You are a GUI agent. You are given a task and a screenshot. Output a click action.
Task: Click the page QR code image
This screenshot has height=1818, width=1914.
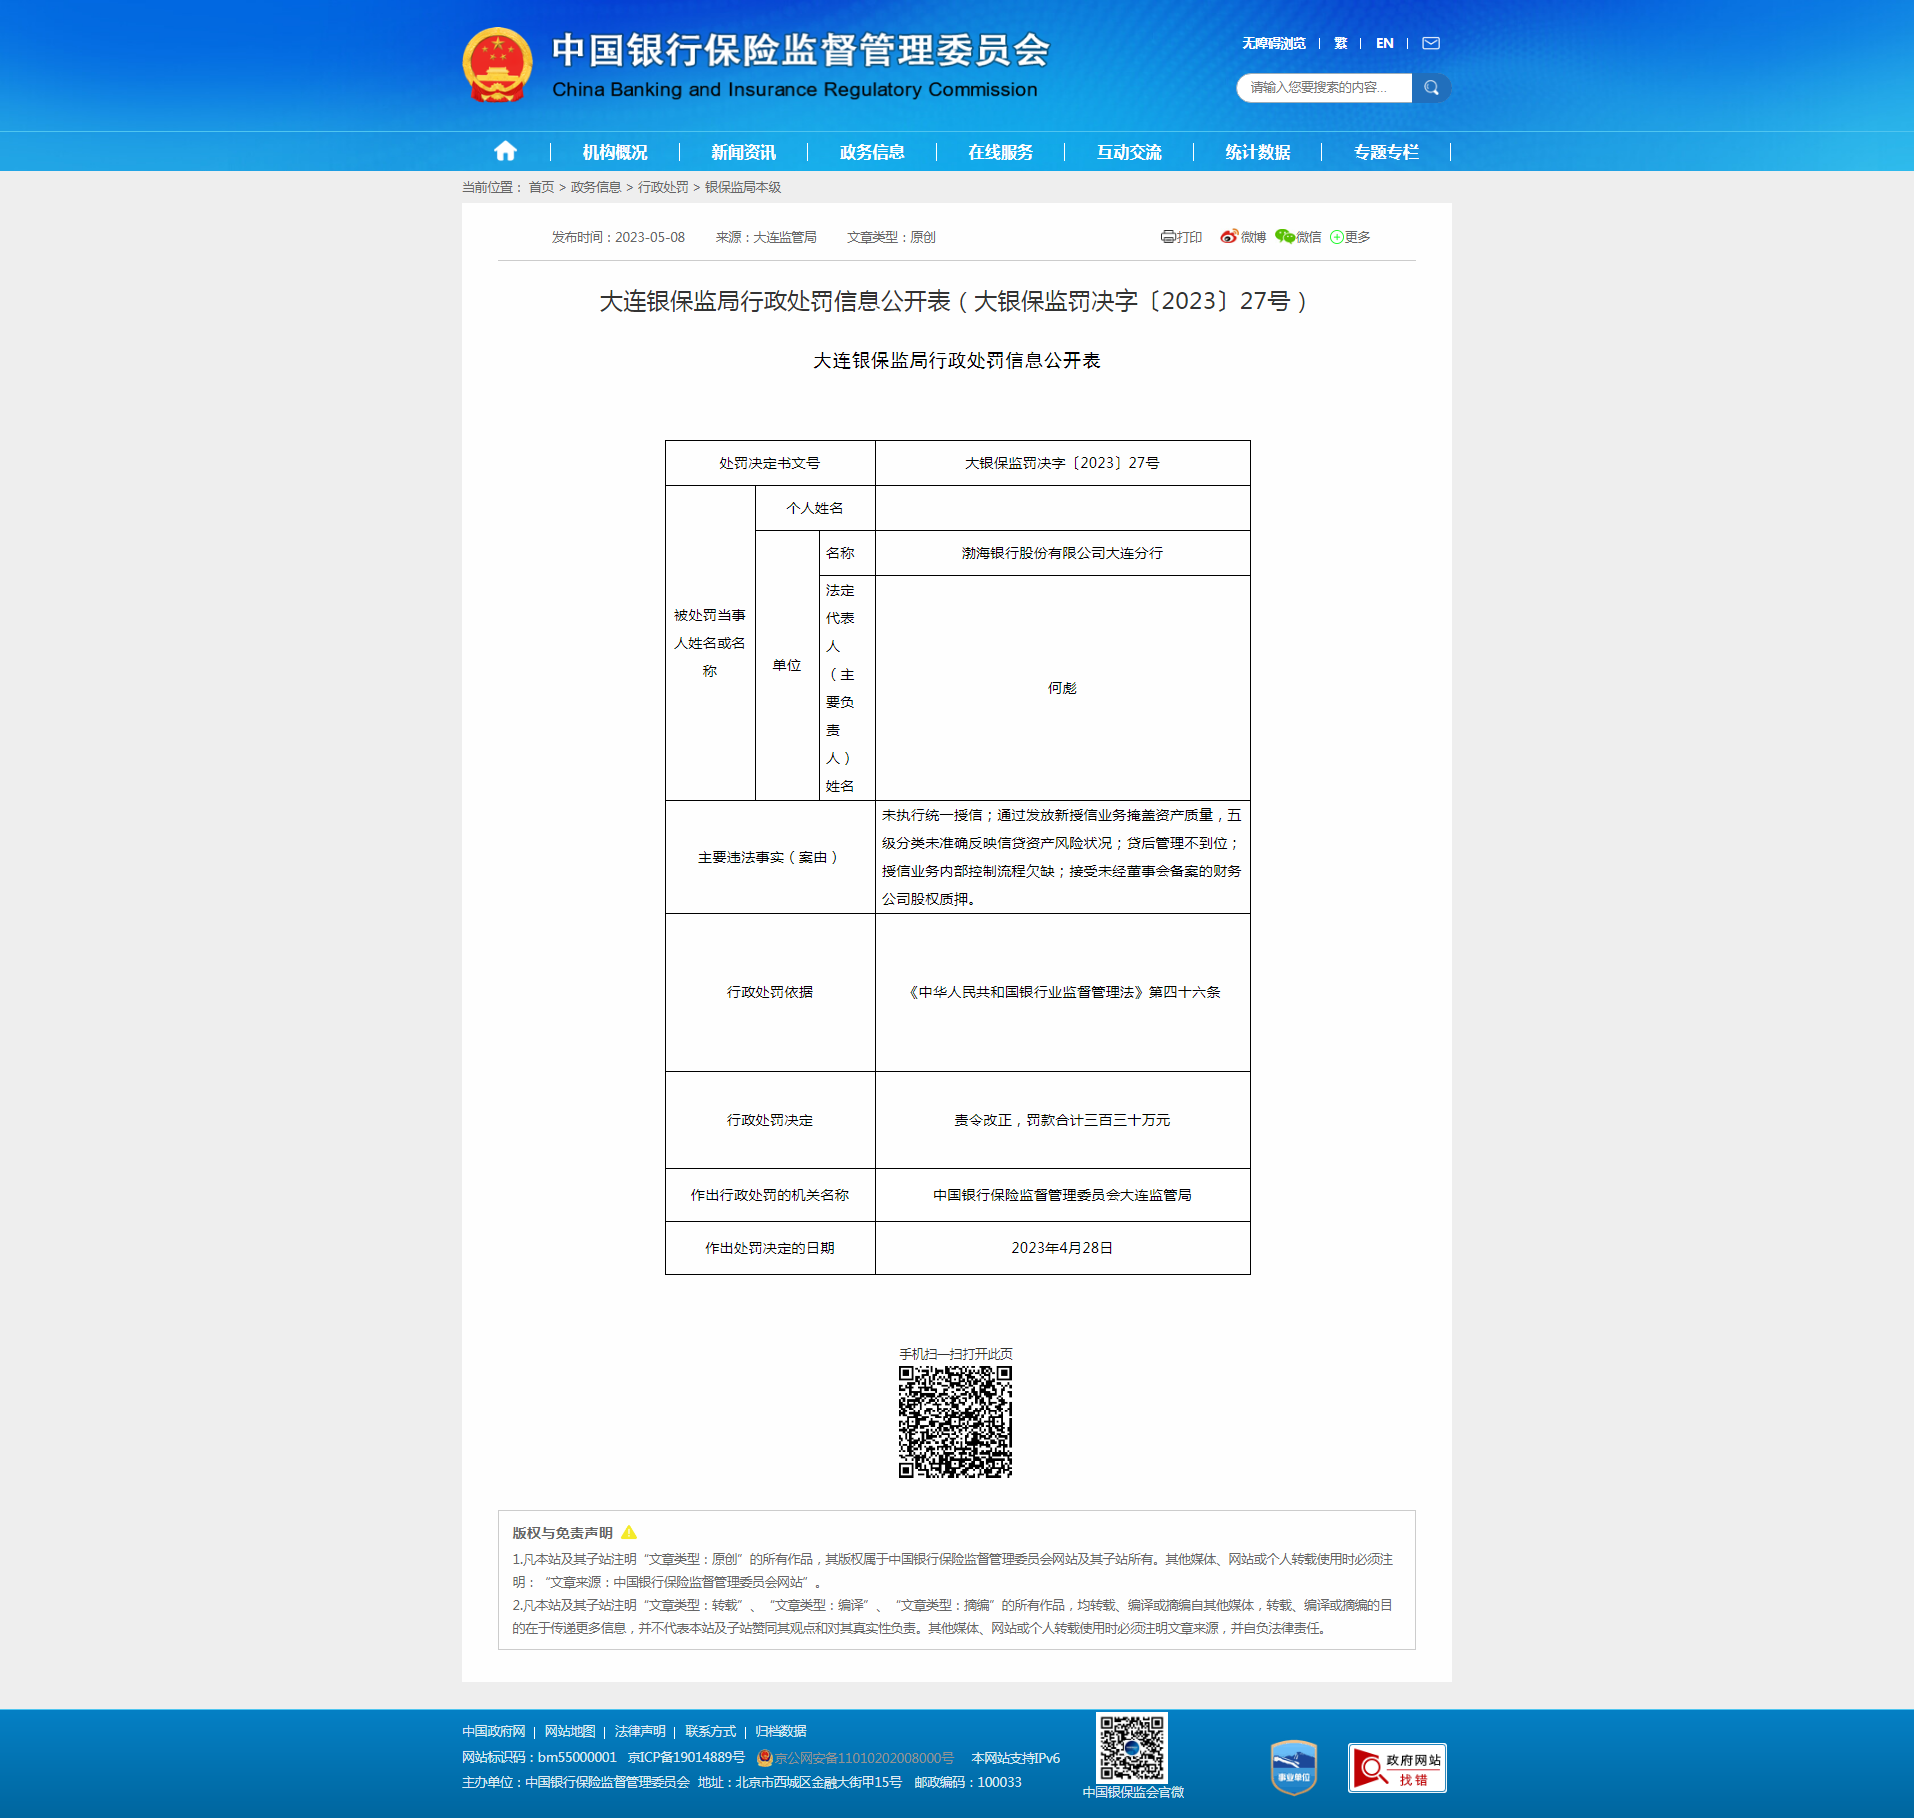point(955,1421)
